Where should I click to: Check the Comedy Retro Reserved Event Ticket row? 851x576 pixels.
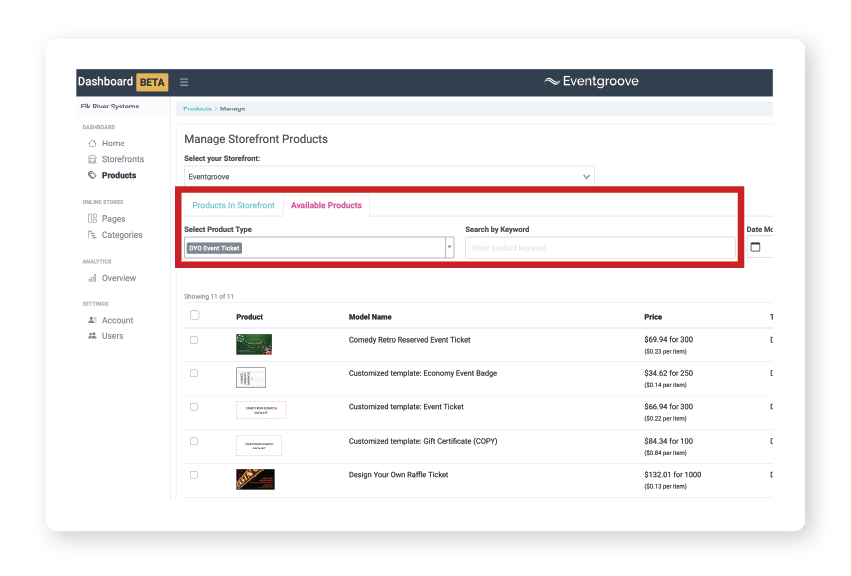click(194, 340)
